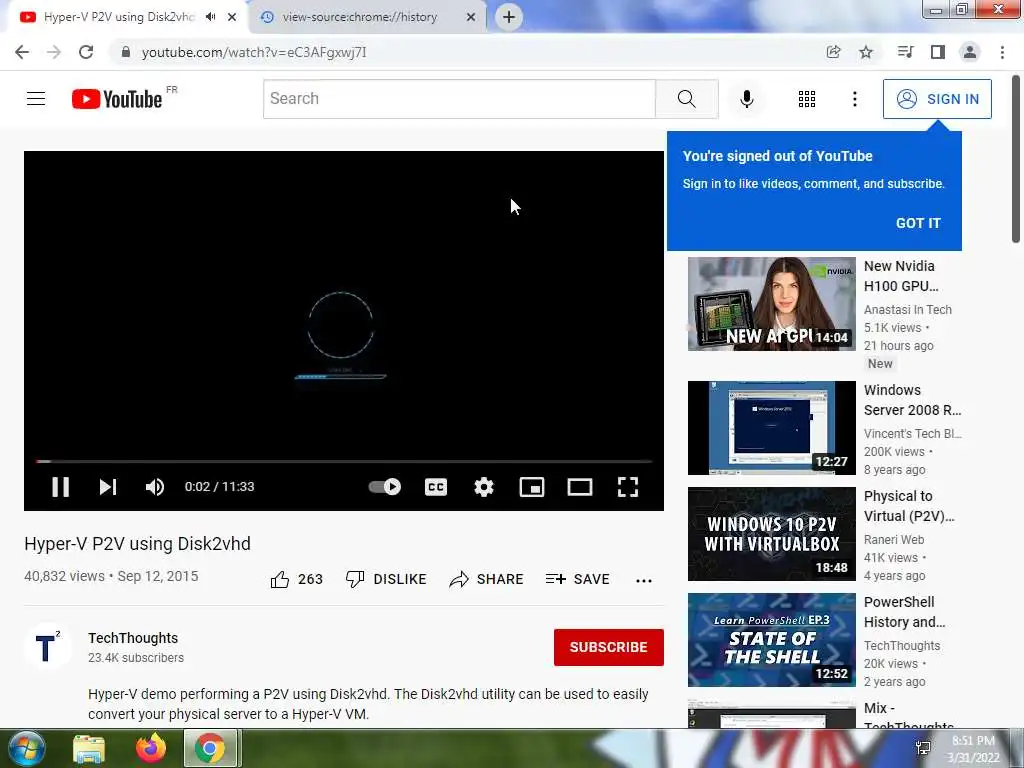Open Windows Explorer from taskbar

(89, 748)
